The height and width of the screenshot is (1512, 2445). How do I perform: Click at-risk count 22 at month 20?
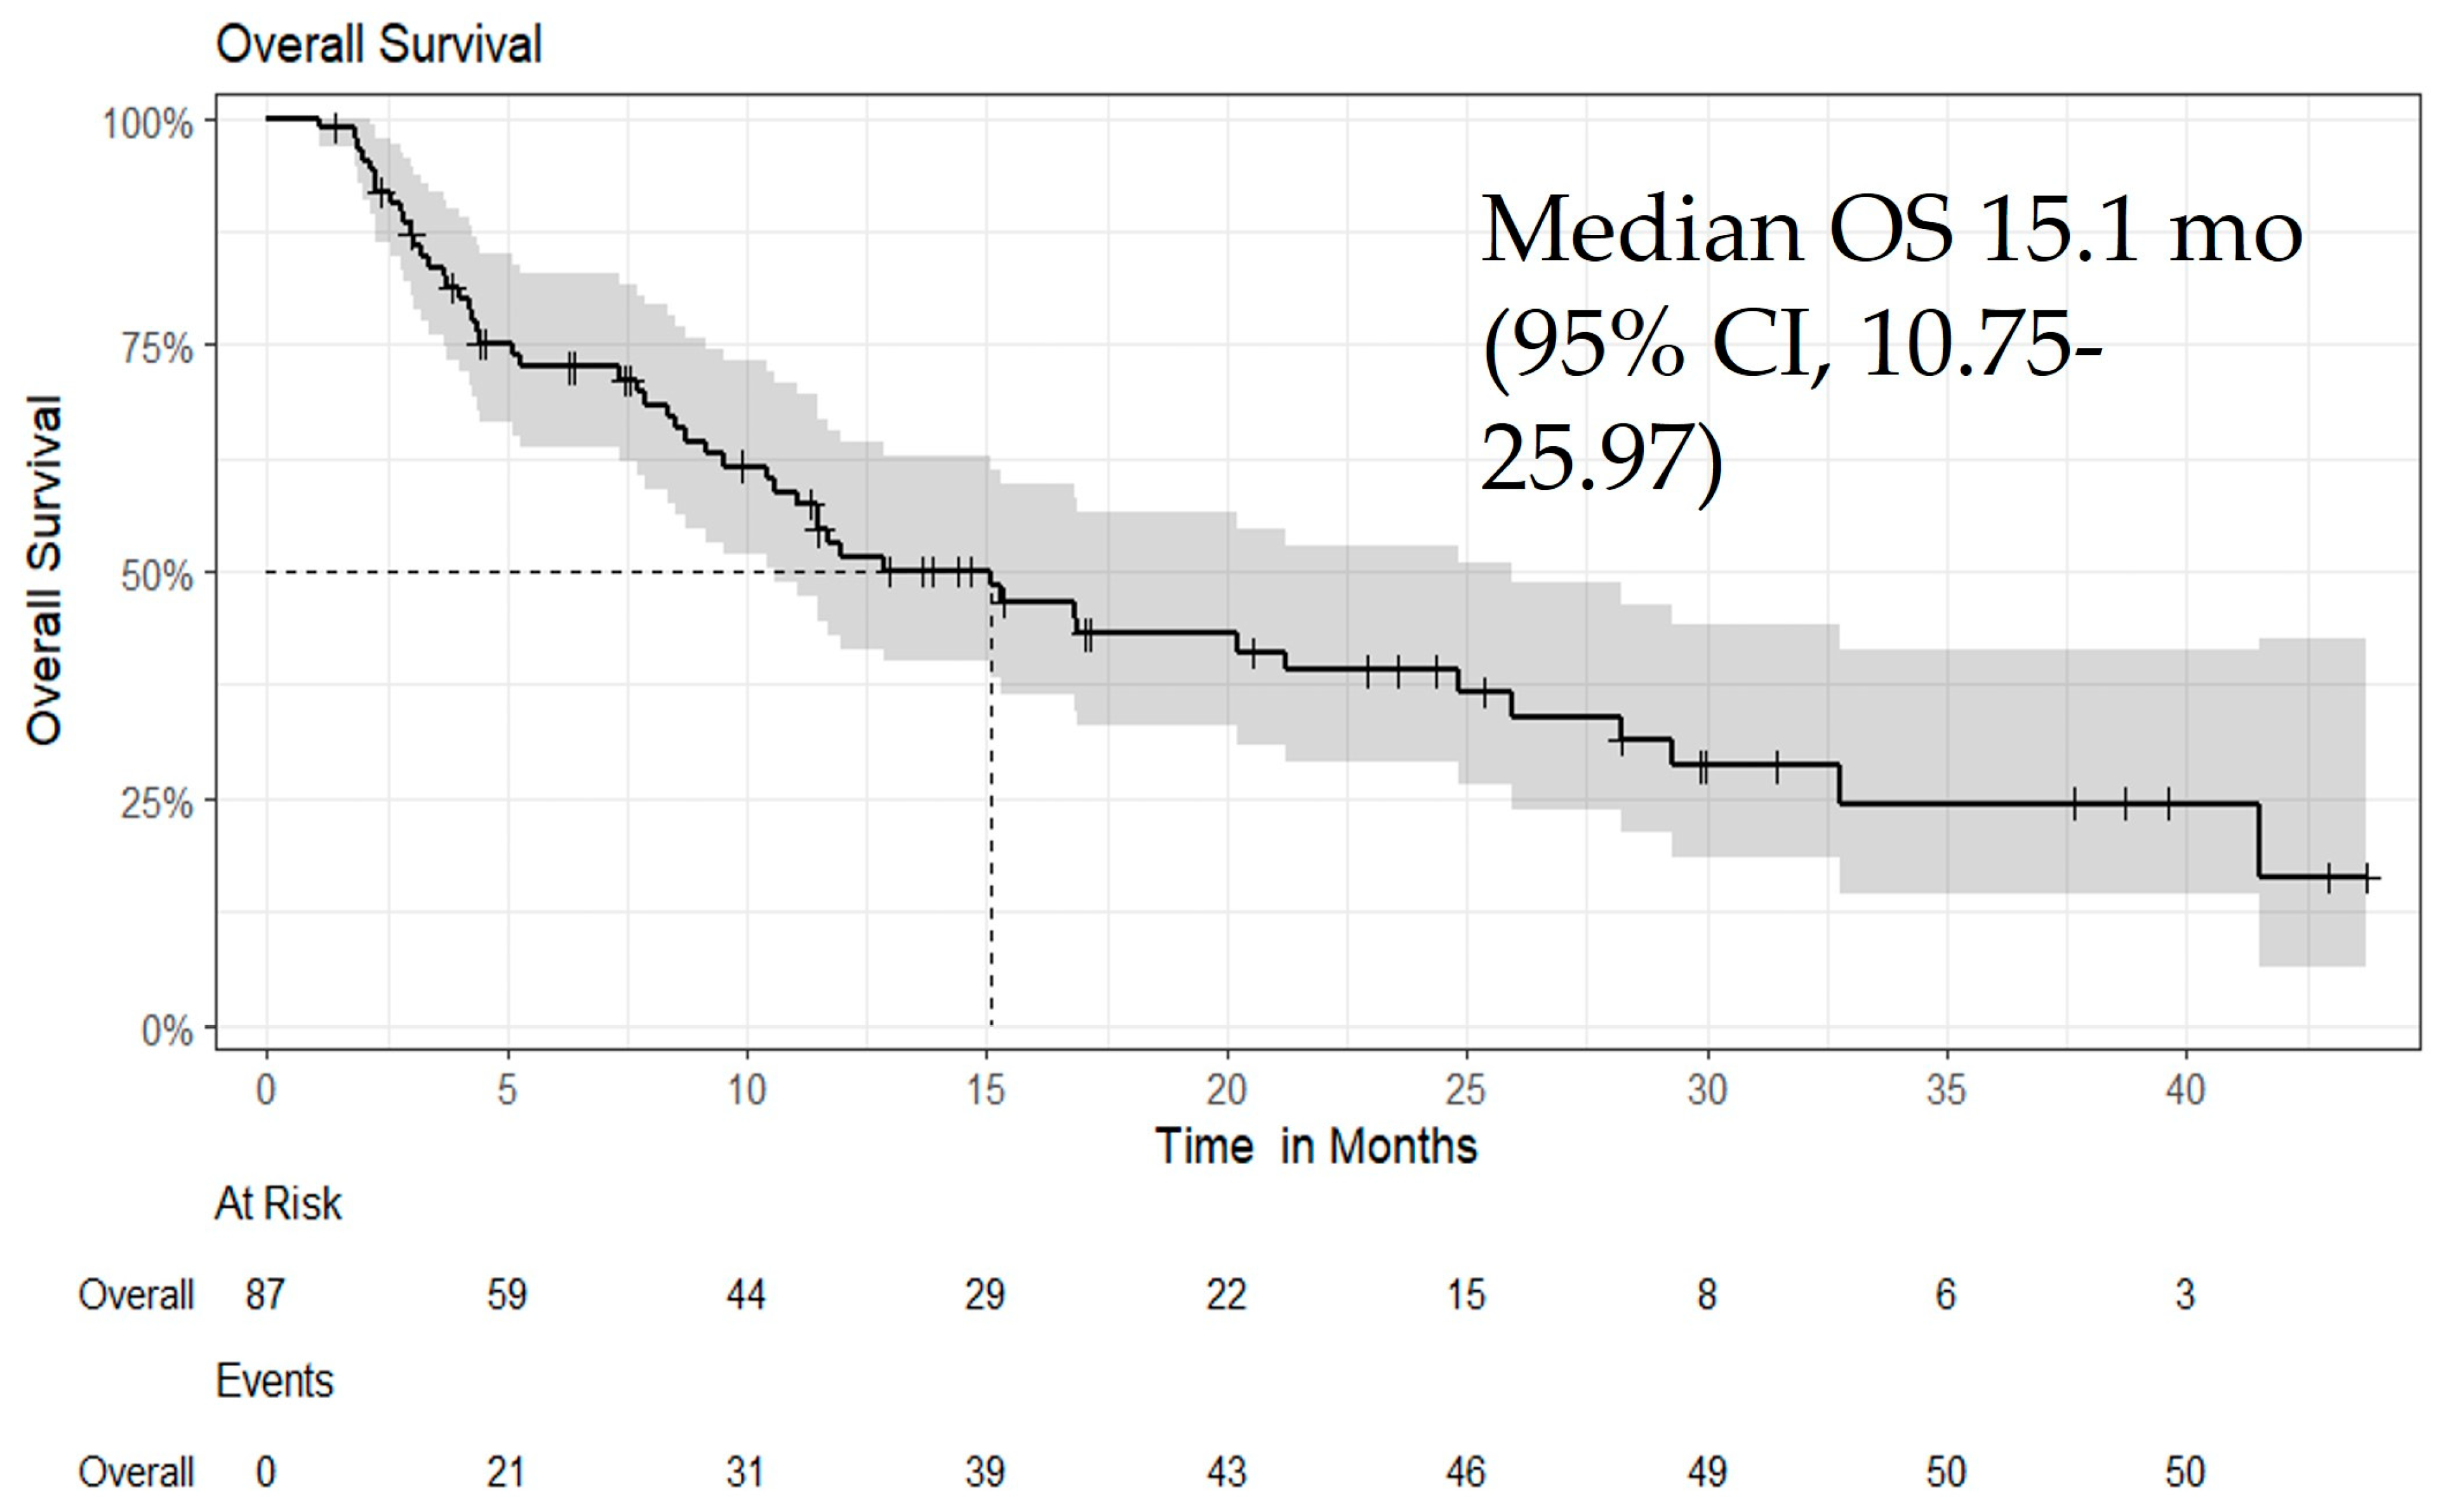tap(1226, 1295)
